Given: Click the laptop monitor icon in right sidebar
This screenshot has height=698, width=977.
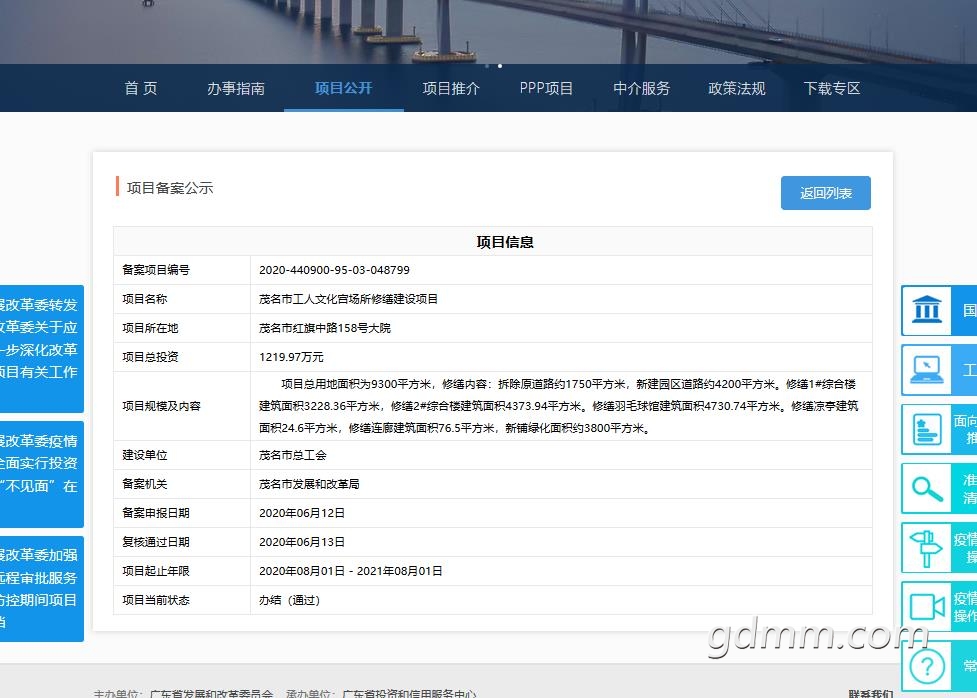Looking at the screenshot, I should point(927,370).
